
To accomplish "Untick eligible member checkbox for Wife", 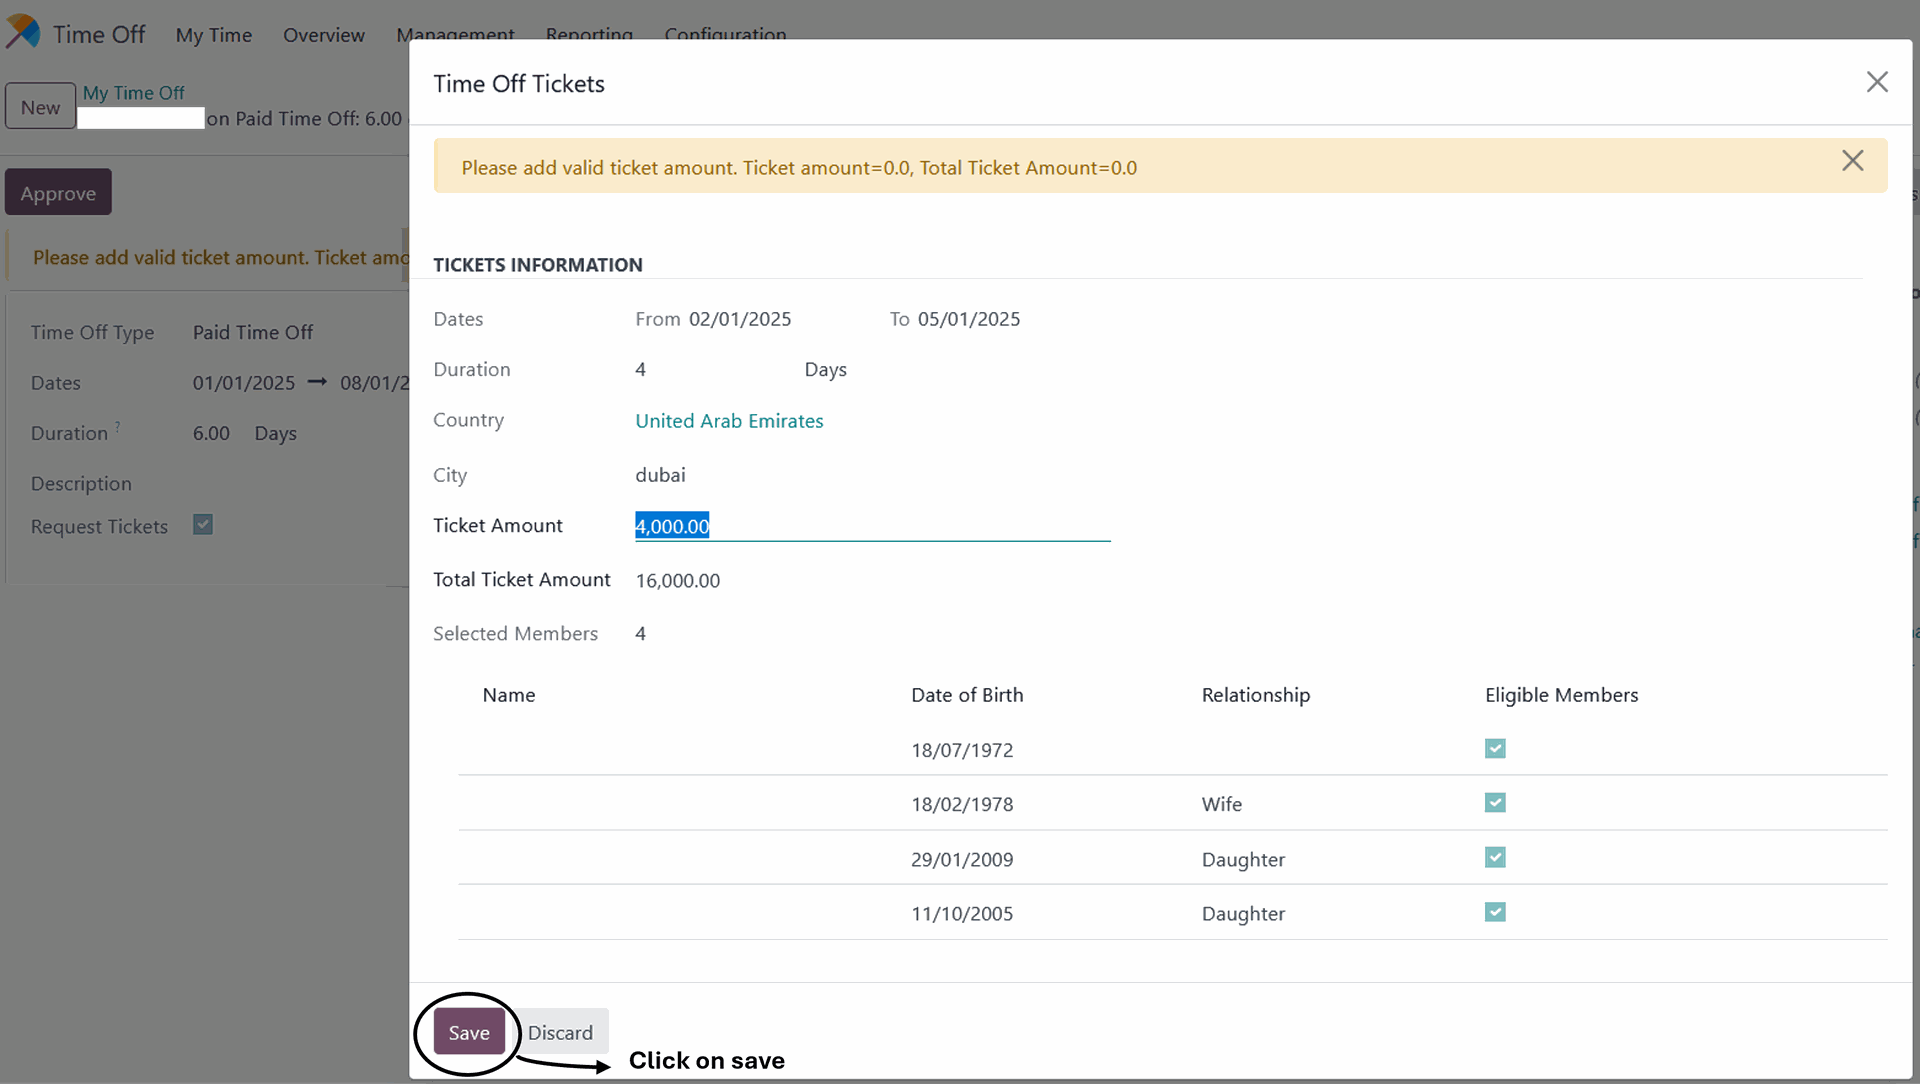I will coord(1495,803).
